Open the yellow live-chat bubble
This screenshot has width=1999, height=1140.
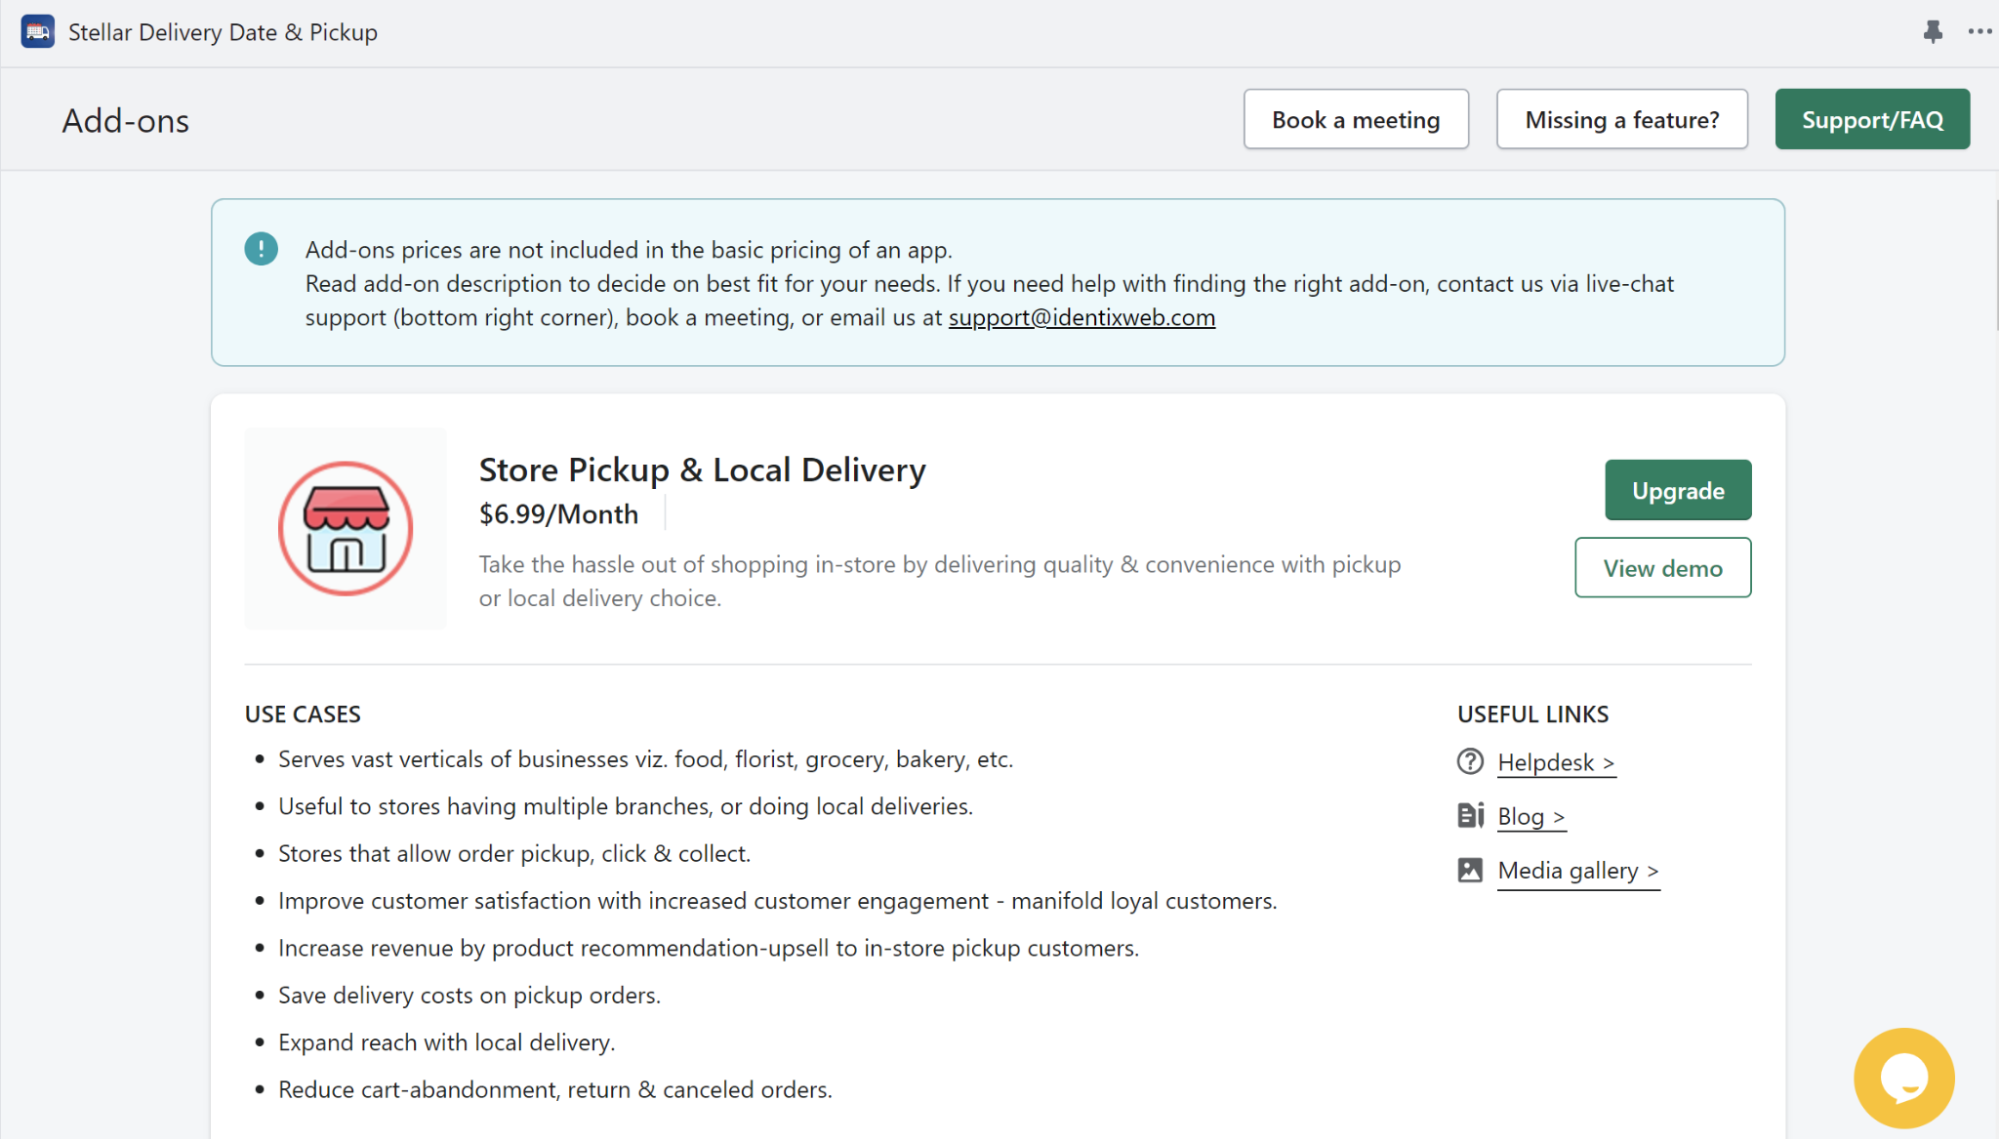pyautogui.click(x=1903, y=1077)
